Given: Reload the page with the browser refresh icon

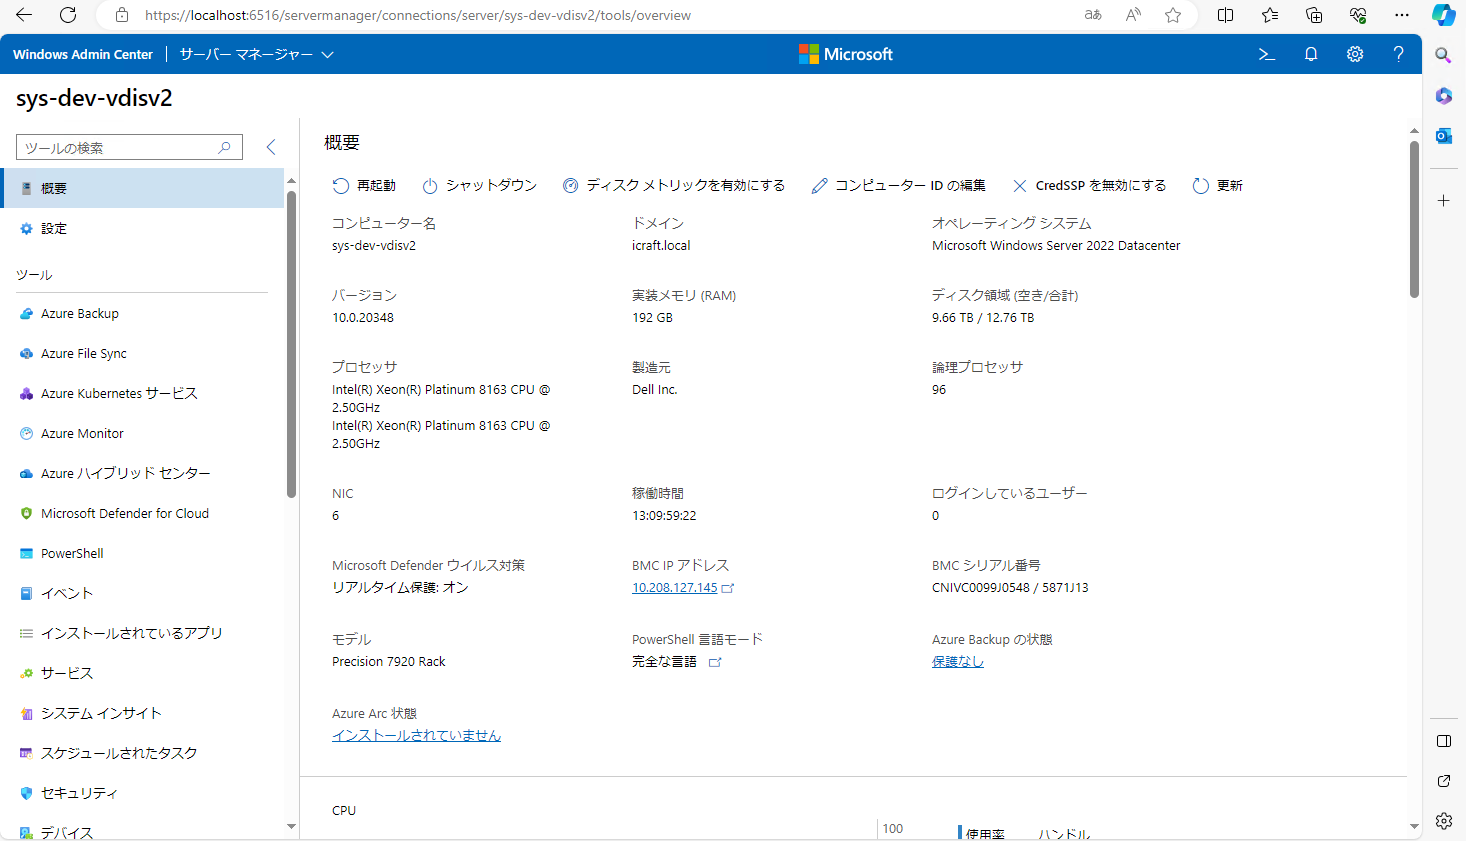Looking at the screenshot, I should click(x=68, y=15).
